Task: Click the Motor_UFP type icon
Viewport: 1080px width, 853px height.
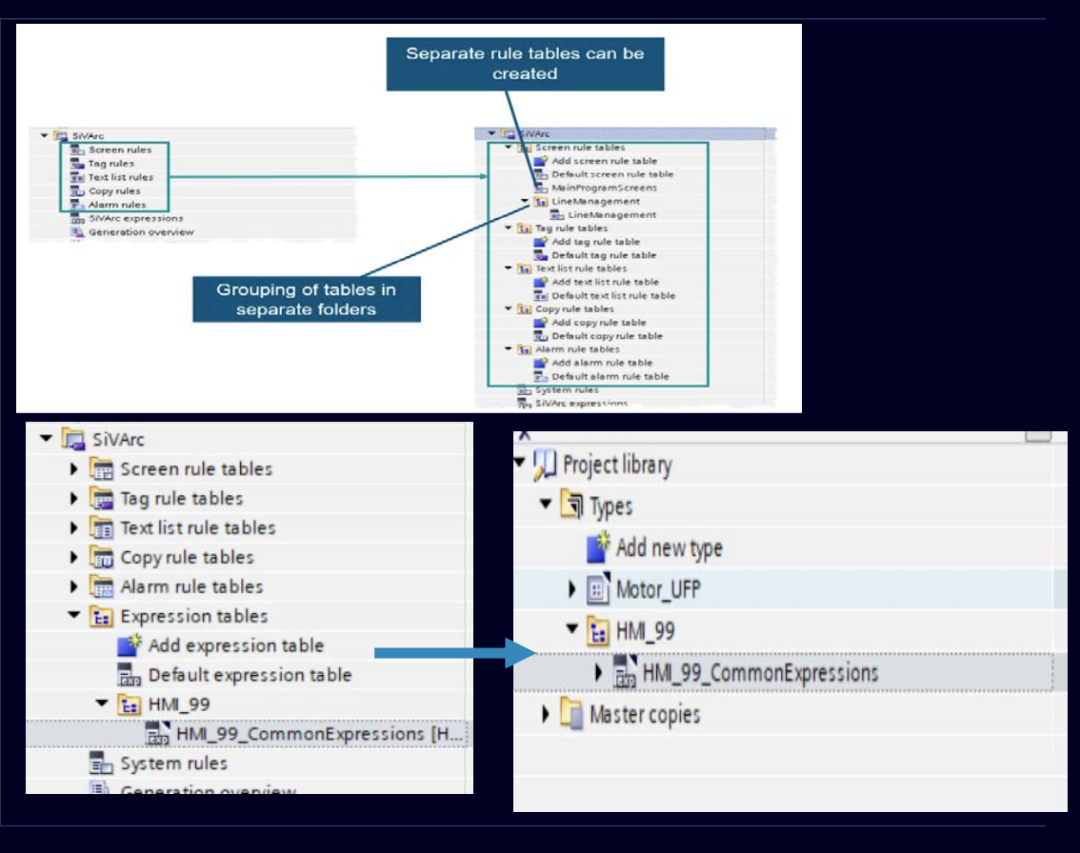Action: 597,590
